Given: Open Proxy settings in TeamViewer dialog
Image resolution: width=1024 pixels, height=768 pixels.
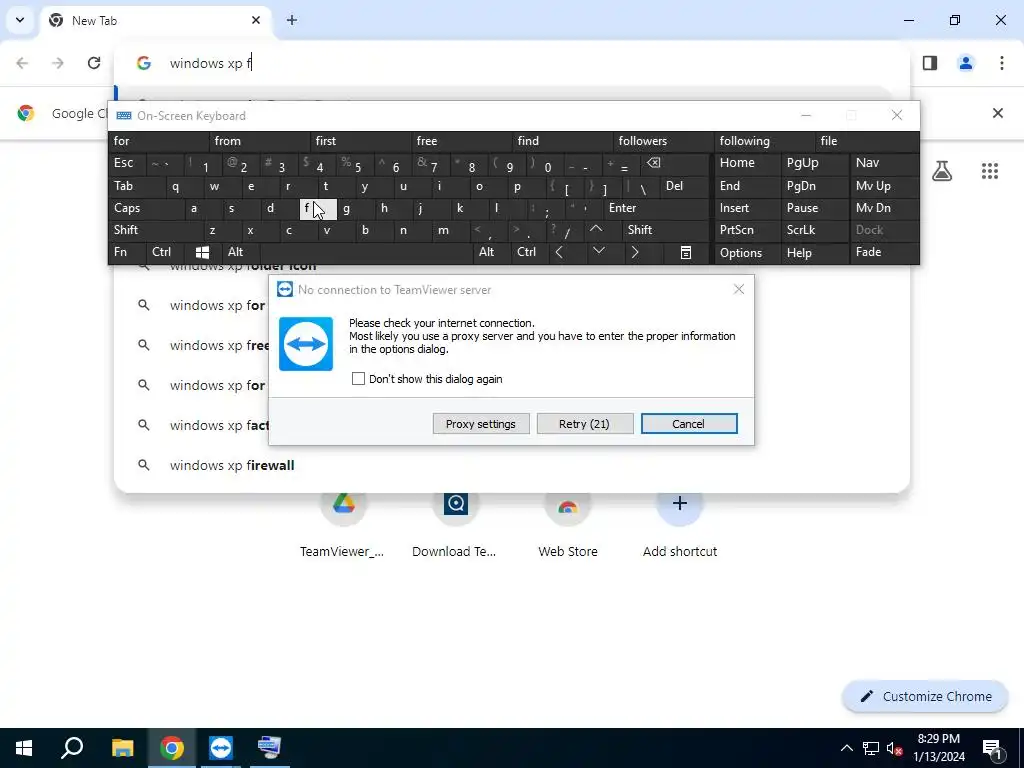Looking at the screenshot, I should [481, 424].
